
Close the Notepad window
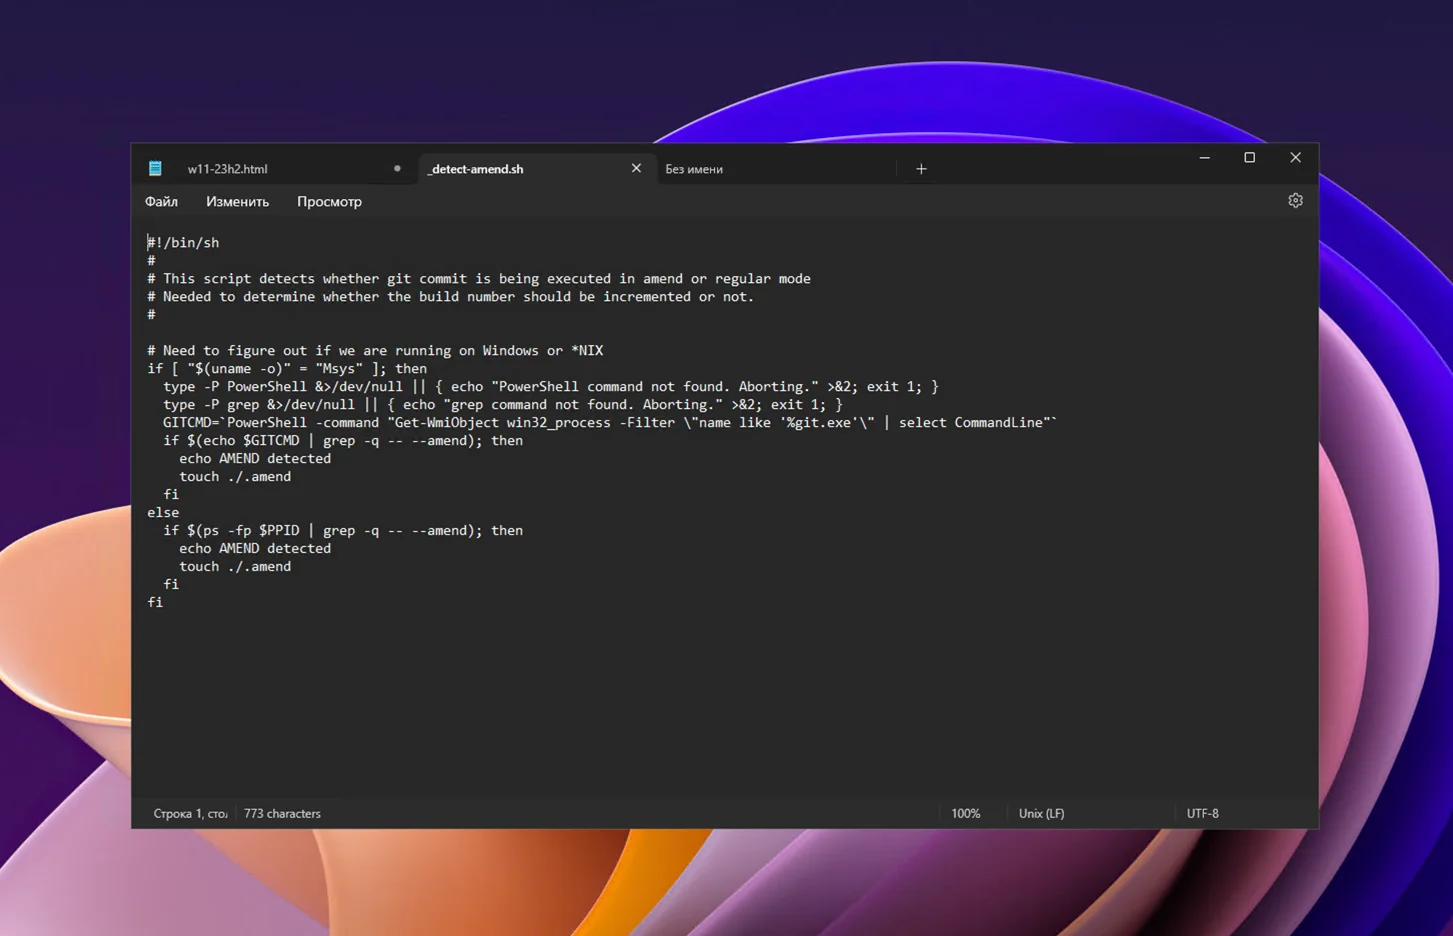tap(1295, 158)
